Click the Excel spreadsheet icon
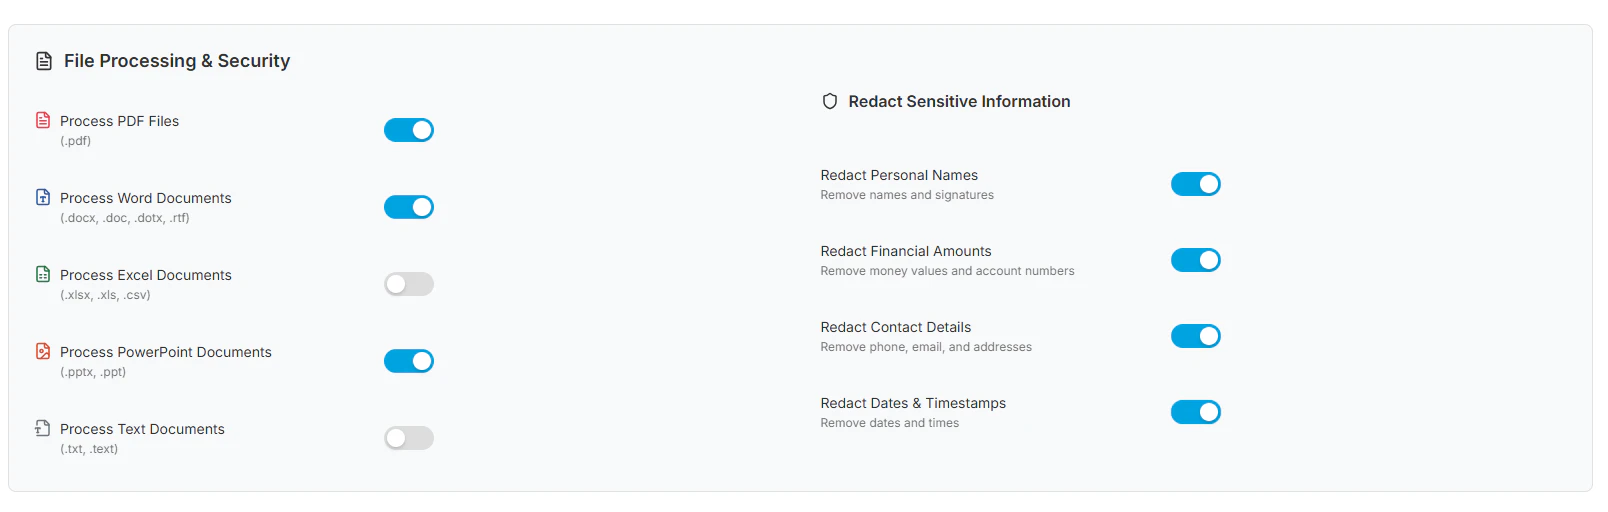The width and height of the screenshot is (1608, 512). point(43,274)
